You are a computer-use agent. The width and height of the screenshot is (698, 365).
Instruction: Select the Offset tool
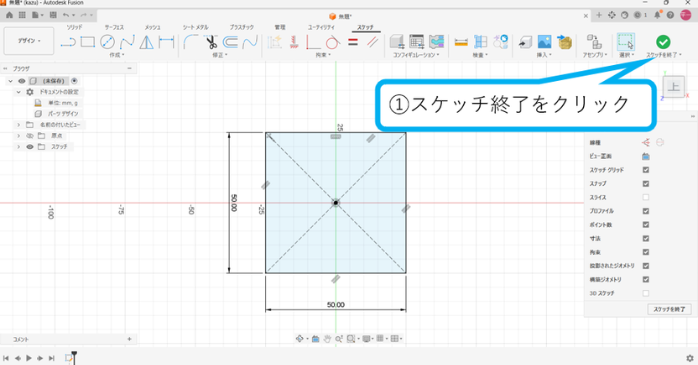click(x=230, y=42)
